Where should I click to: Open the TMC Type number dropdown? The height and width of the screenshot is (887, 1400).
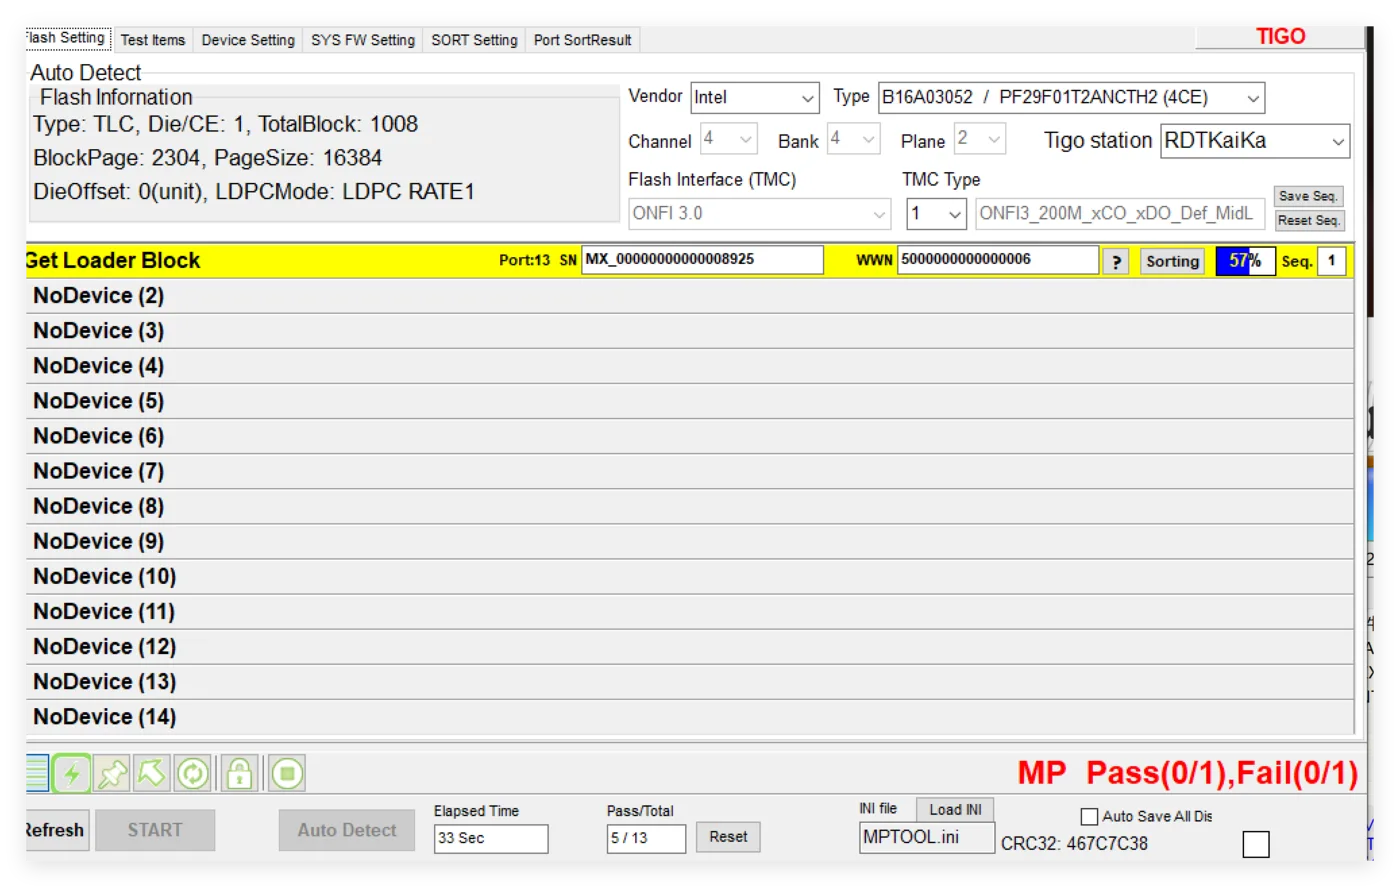(x=937, y=214)
